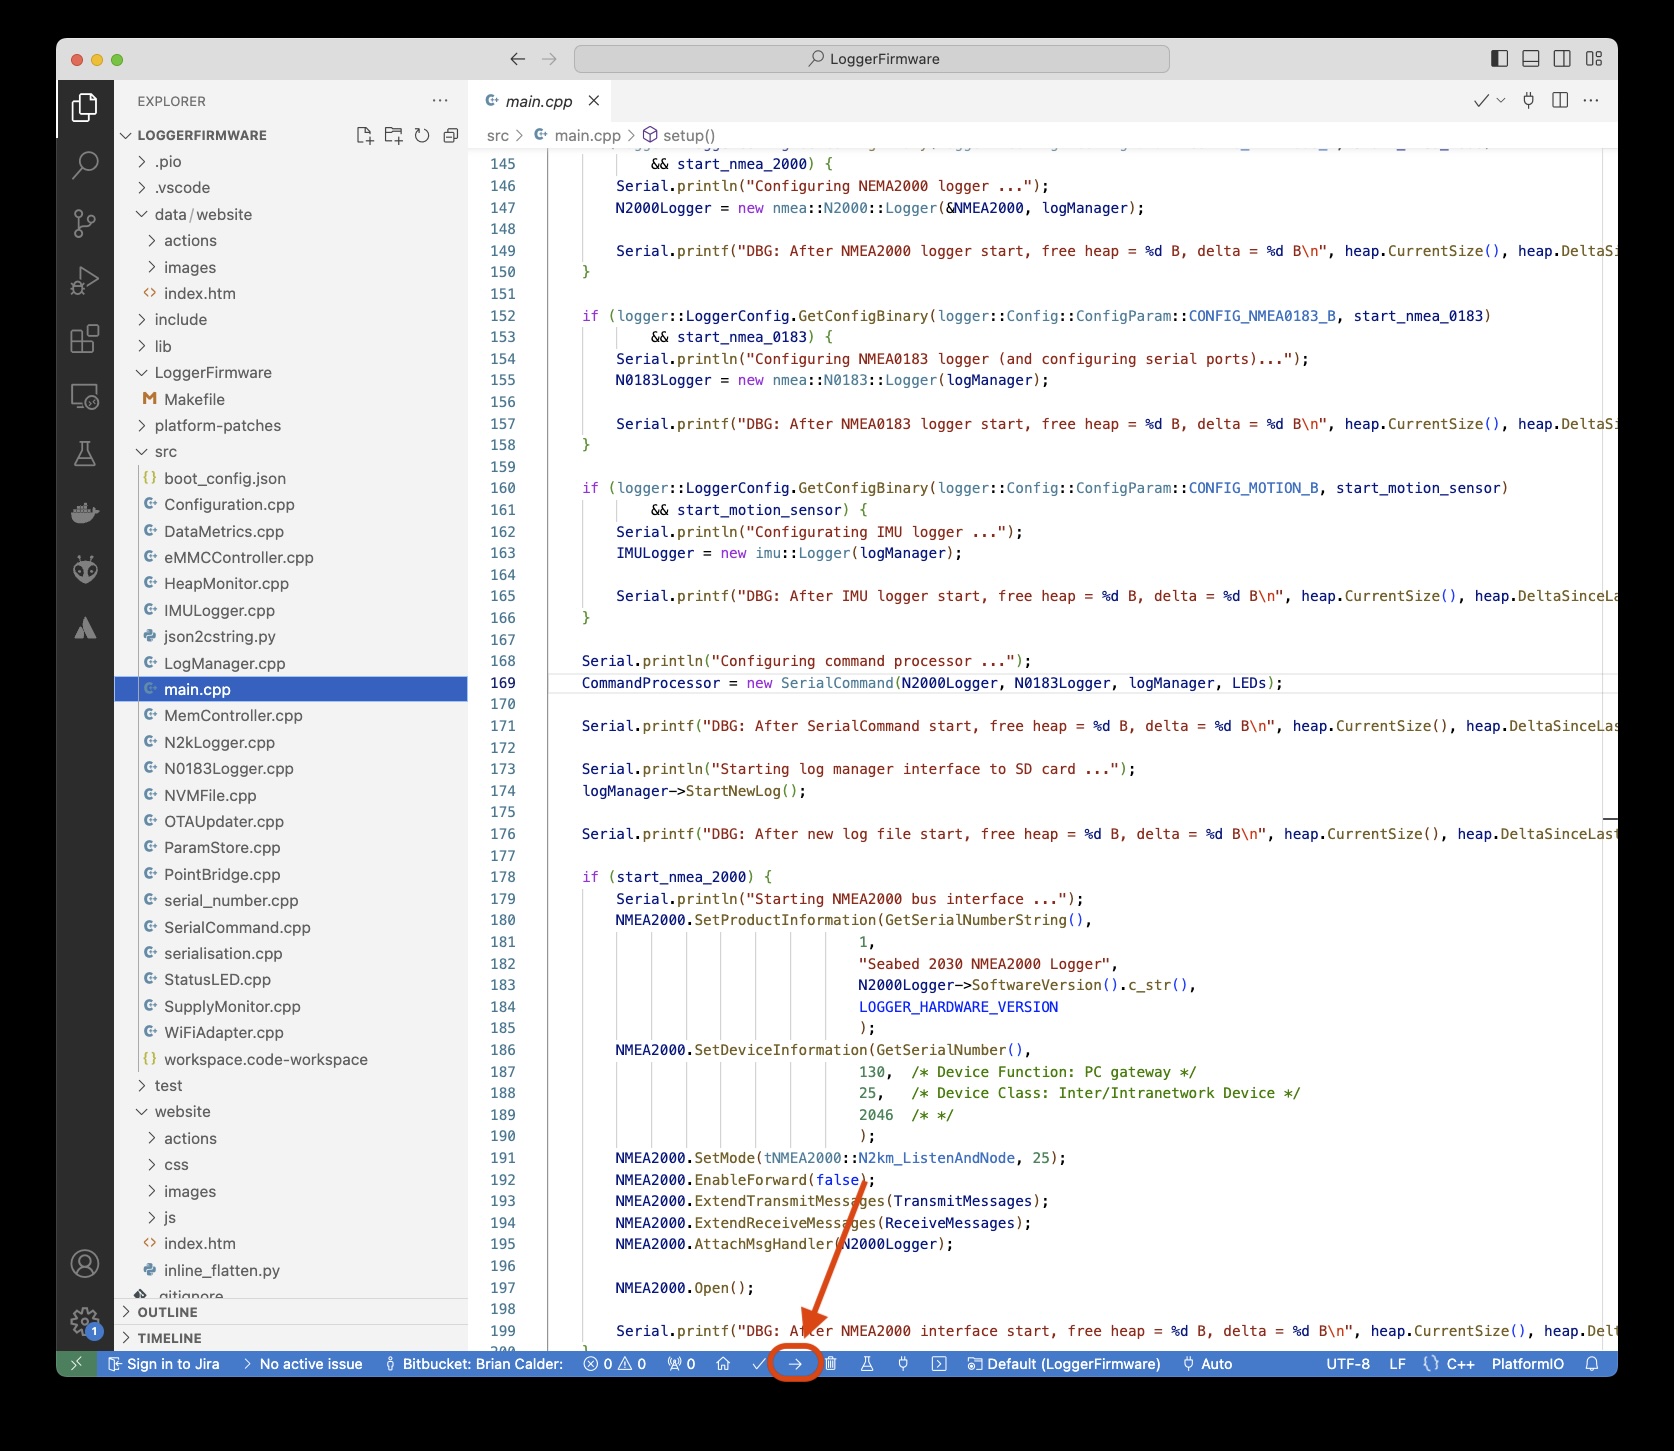1674x1451 pixels.
Task: Open the PlatformIO alien icon view
Action: (x=85, y=570)
